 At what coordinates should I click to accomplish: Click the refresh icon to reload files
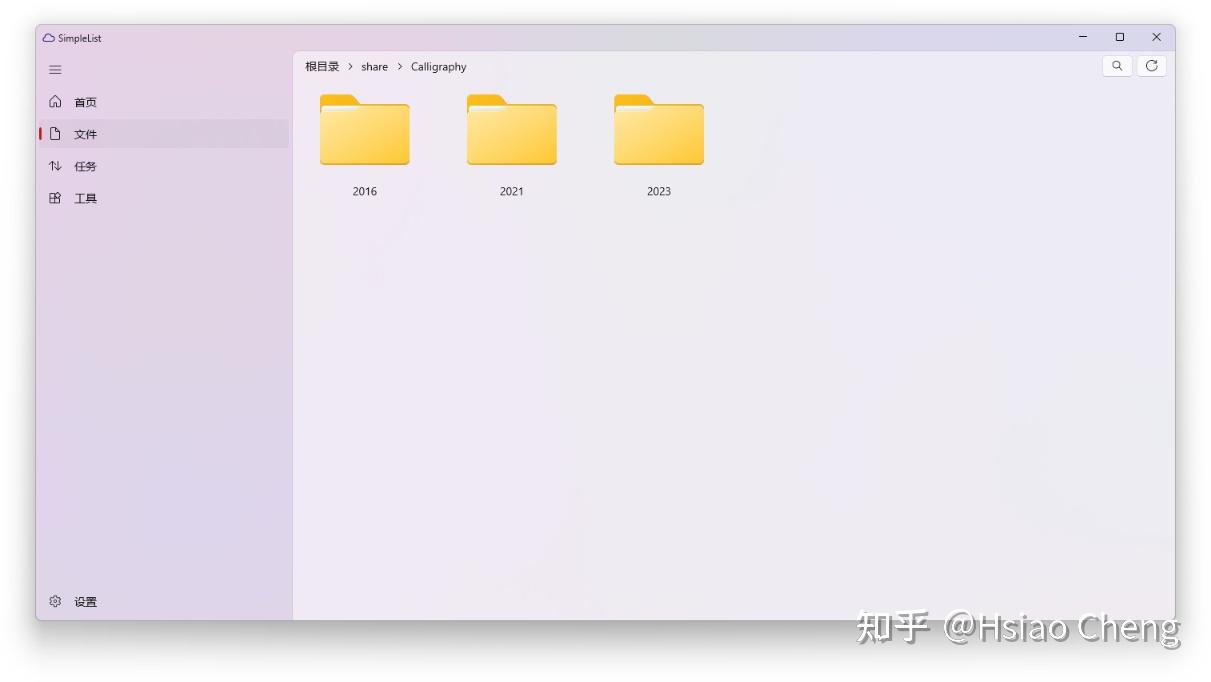pyautogui.click(x=1151, y=65)
